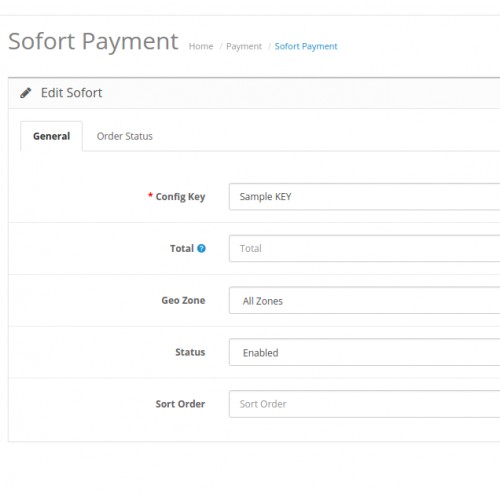Click the Sofort Payment breadcrumb link
The height and width of the screenshot is (500, 500).
[306, 46]
